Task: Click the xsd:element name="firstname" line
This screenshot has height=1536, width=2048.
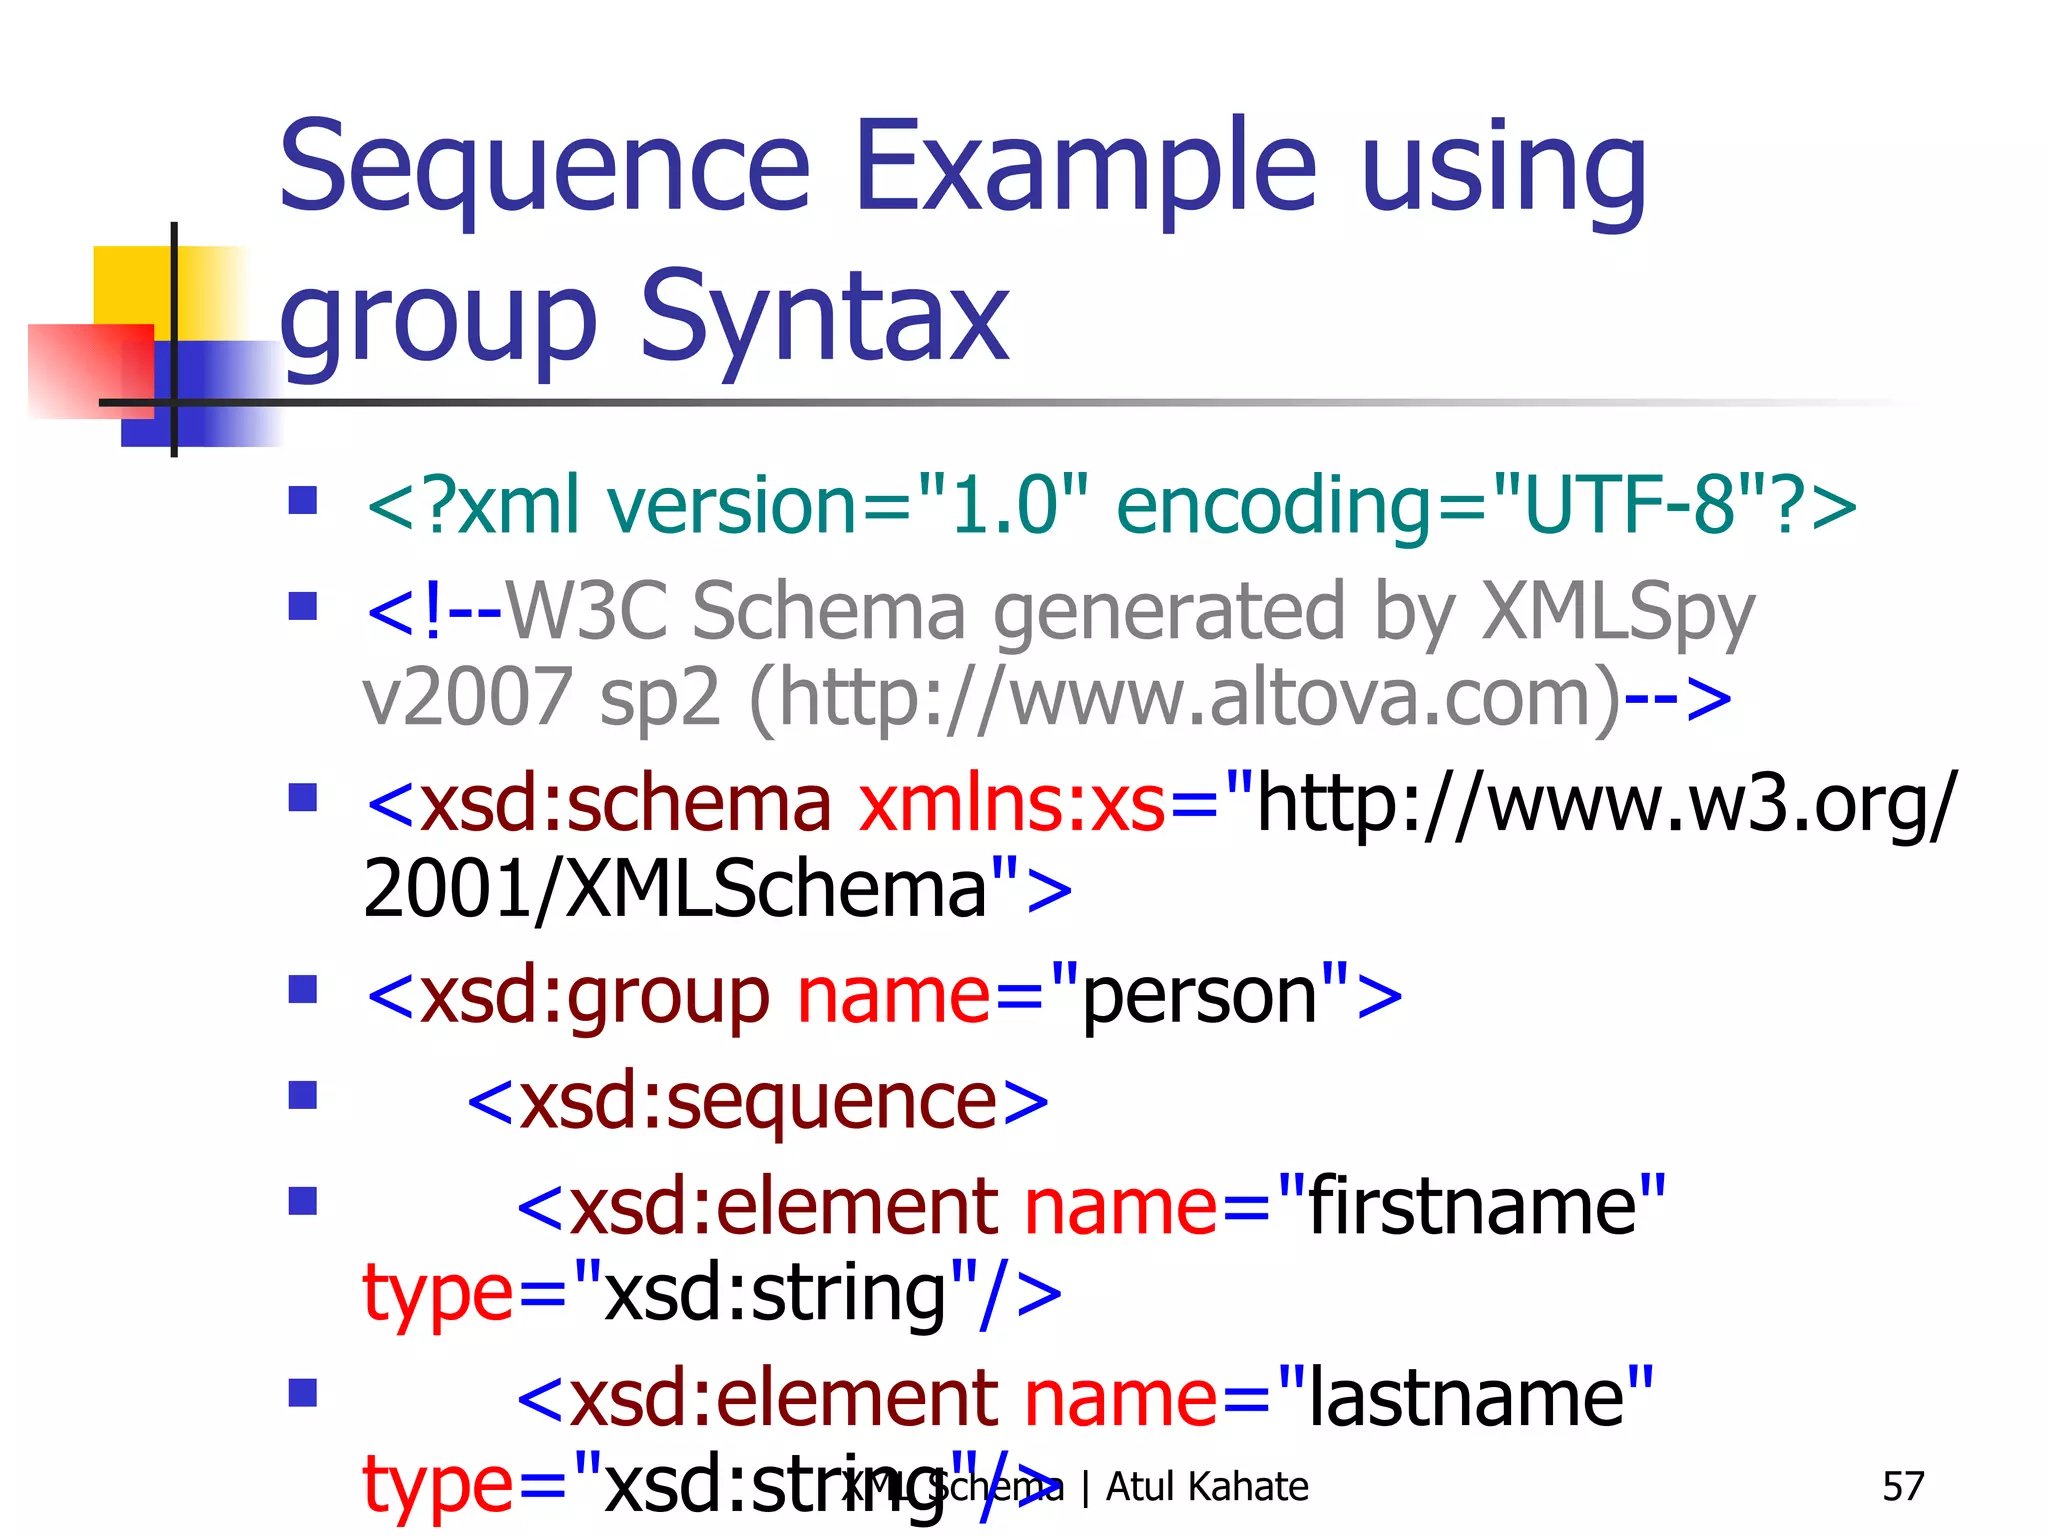Action: pos(1091,1206)
